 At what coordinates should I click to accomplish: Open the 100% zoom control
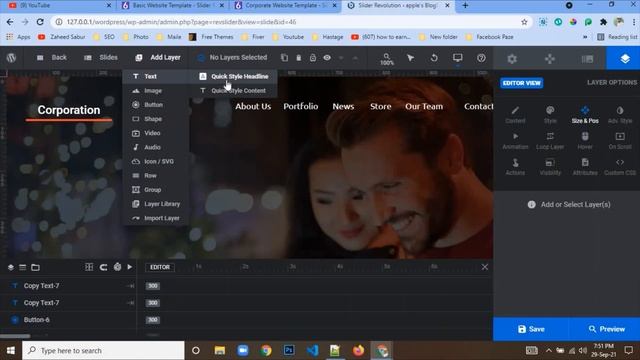click(x=387, y=59)
